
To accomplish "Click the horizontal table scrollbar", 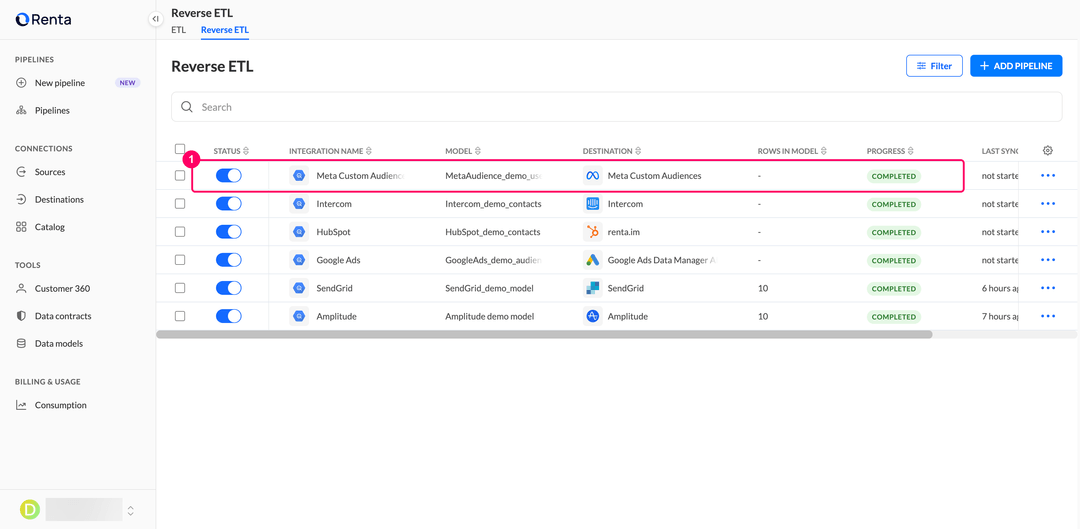I will [x=544, y=334].
